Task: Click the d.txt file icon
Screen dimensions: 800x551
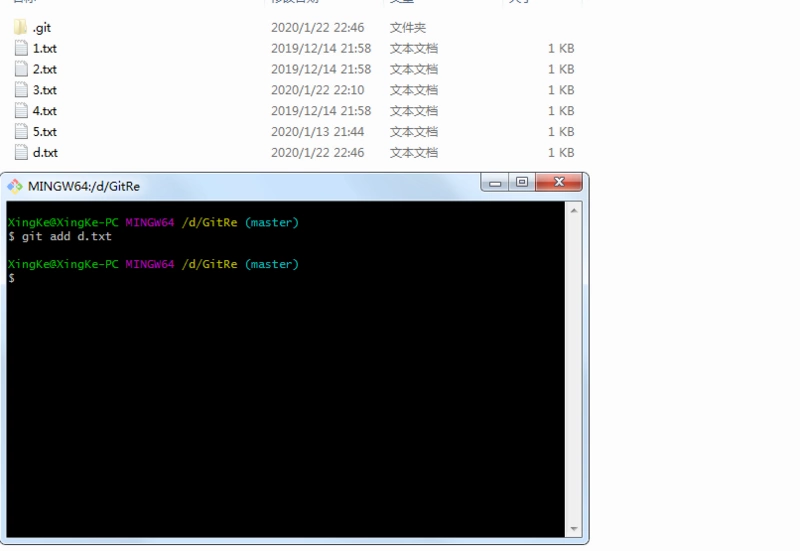Action: [x=21, y=153]
